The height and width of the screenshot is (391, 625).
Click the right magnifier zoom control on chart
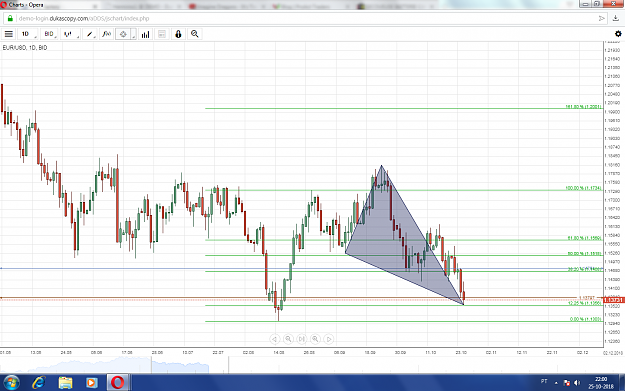click(315, 339)
